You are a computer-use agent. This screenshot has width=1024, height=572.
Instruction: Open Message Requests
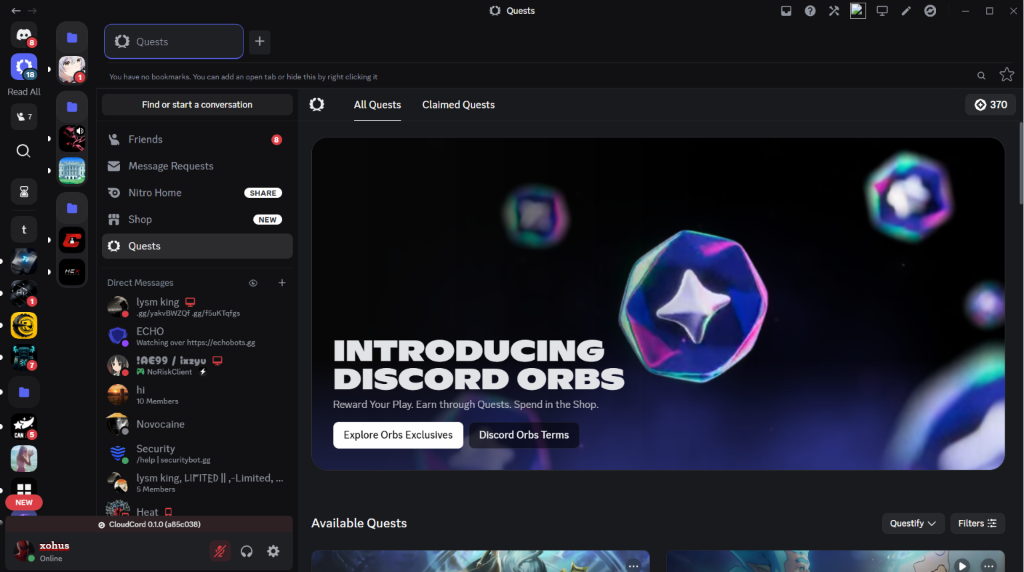[x=197, y=166]
